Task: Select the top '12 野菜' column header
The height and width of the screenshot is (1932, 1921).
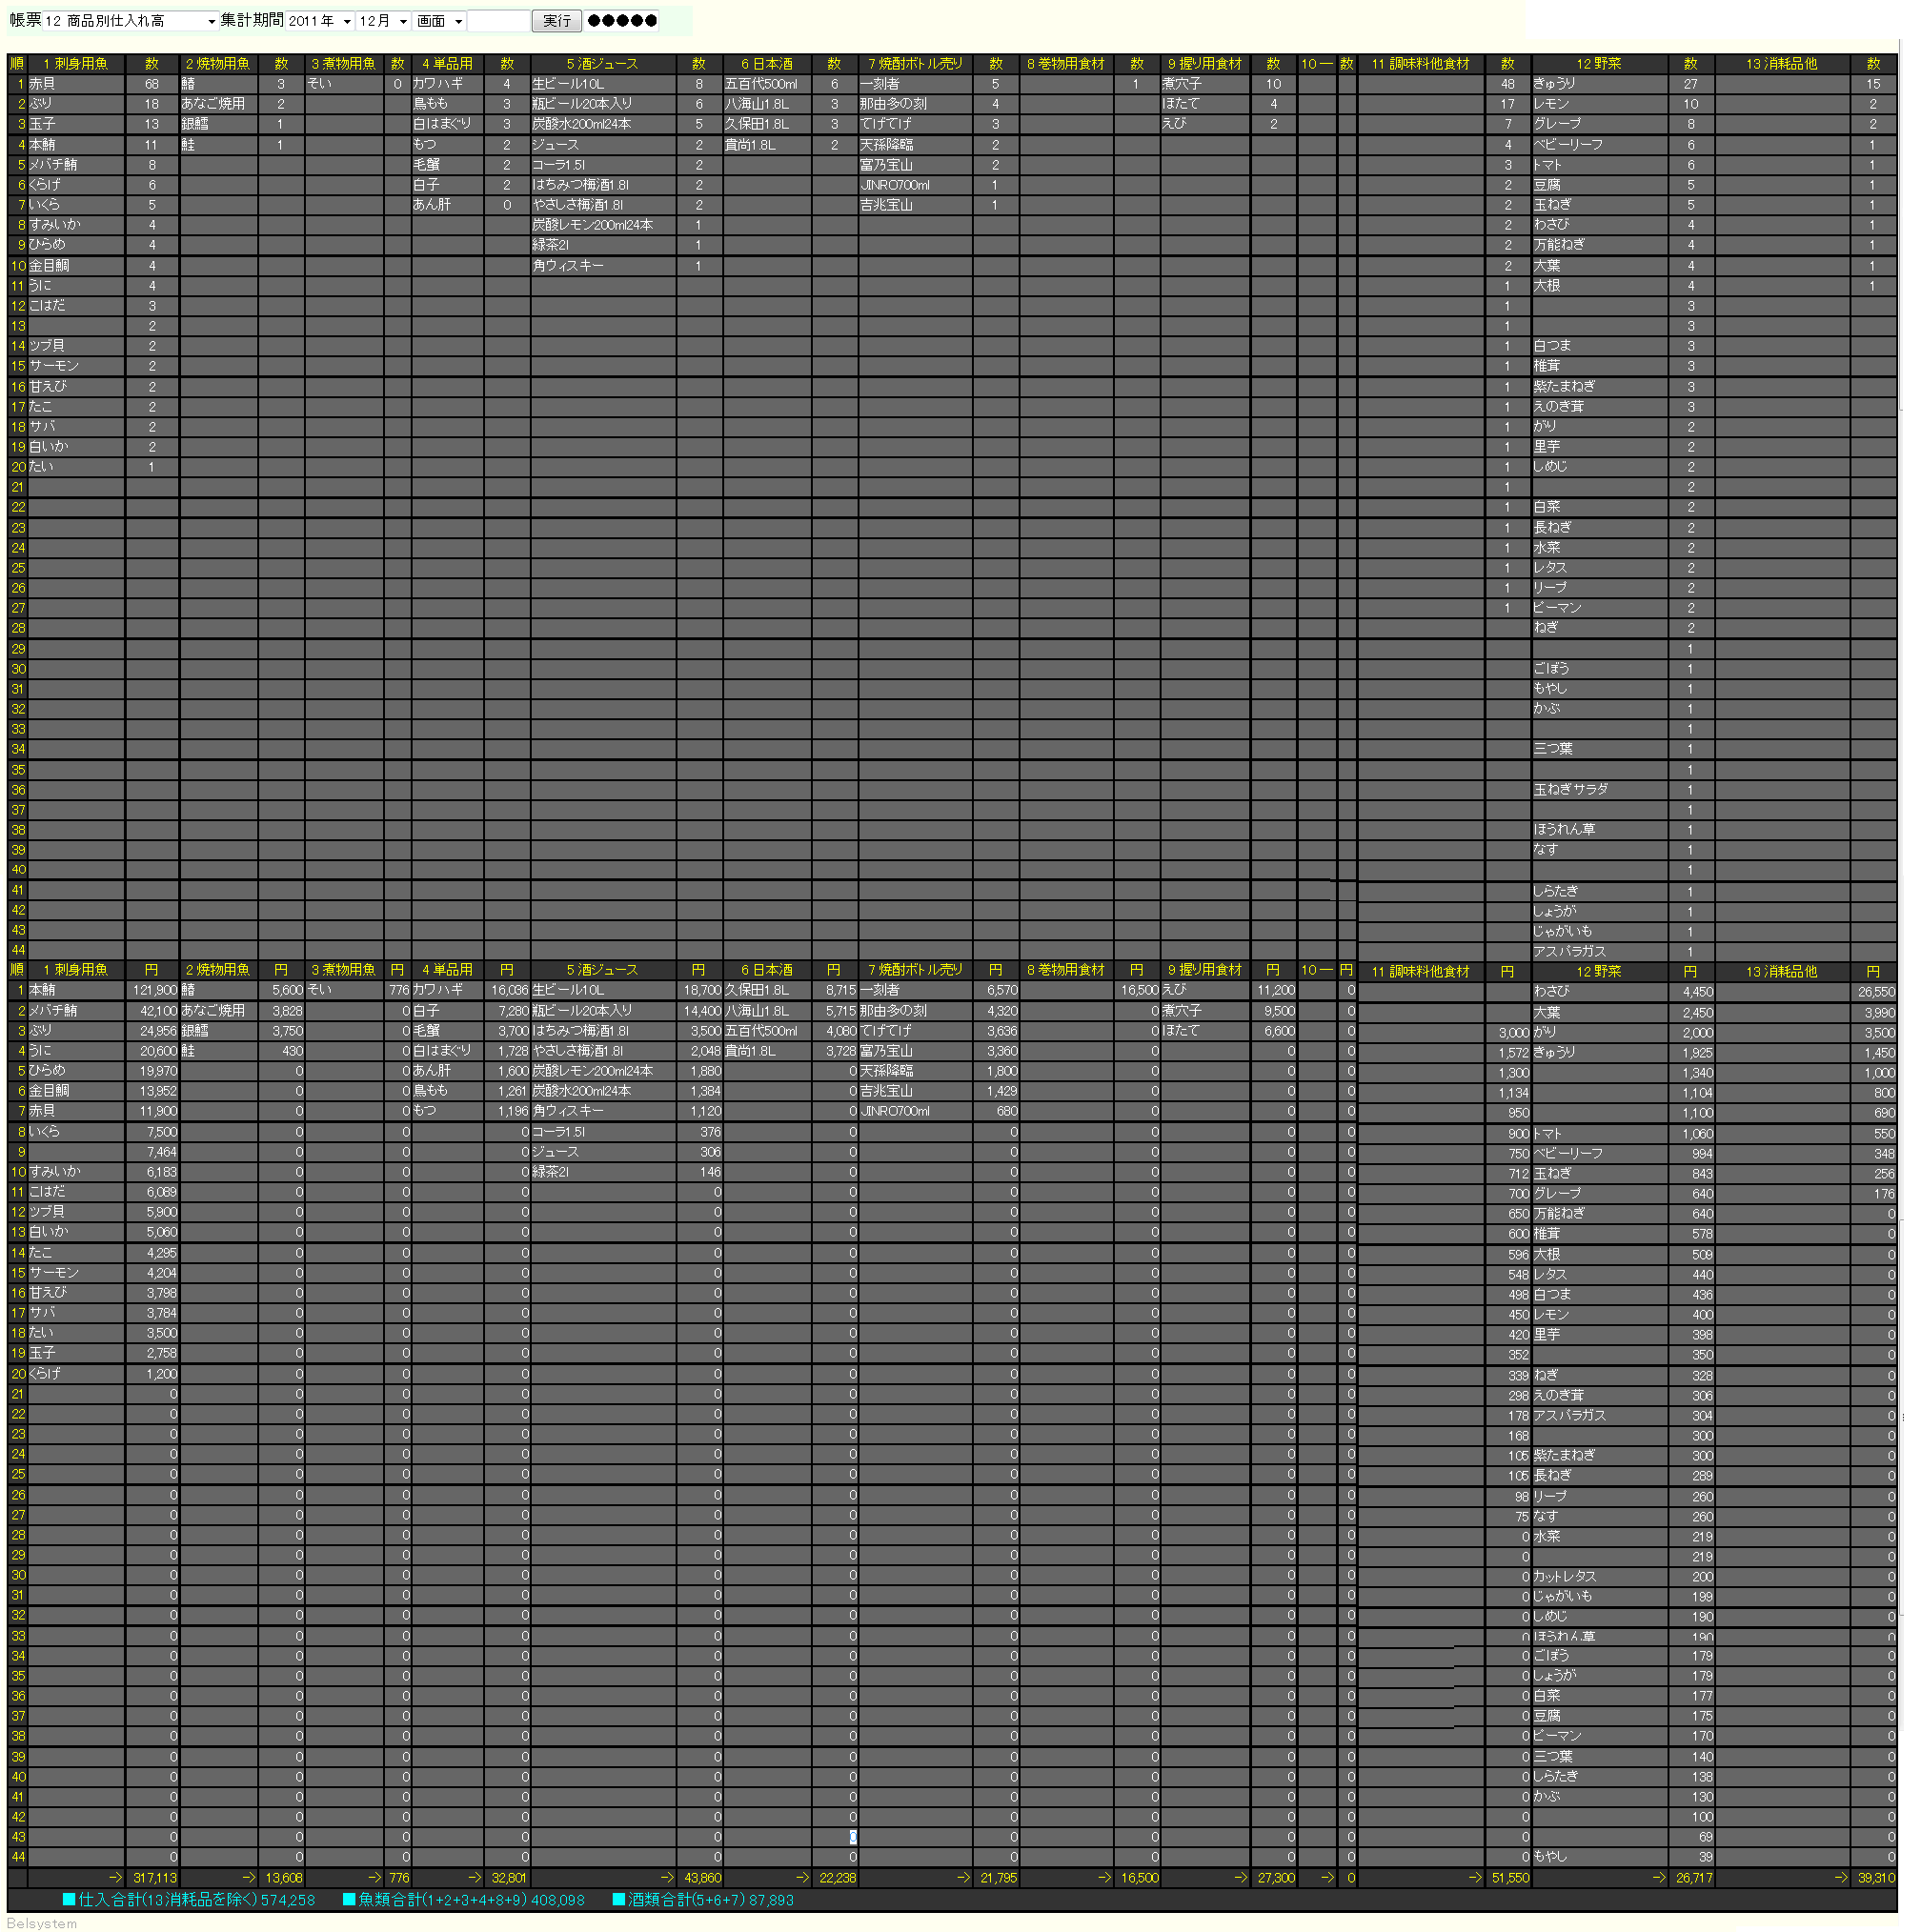Action: (1598, 64)
